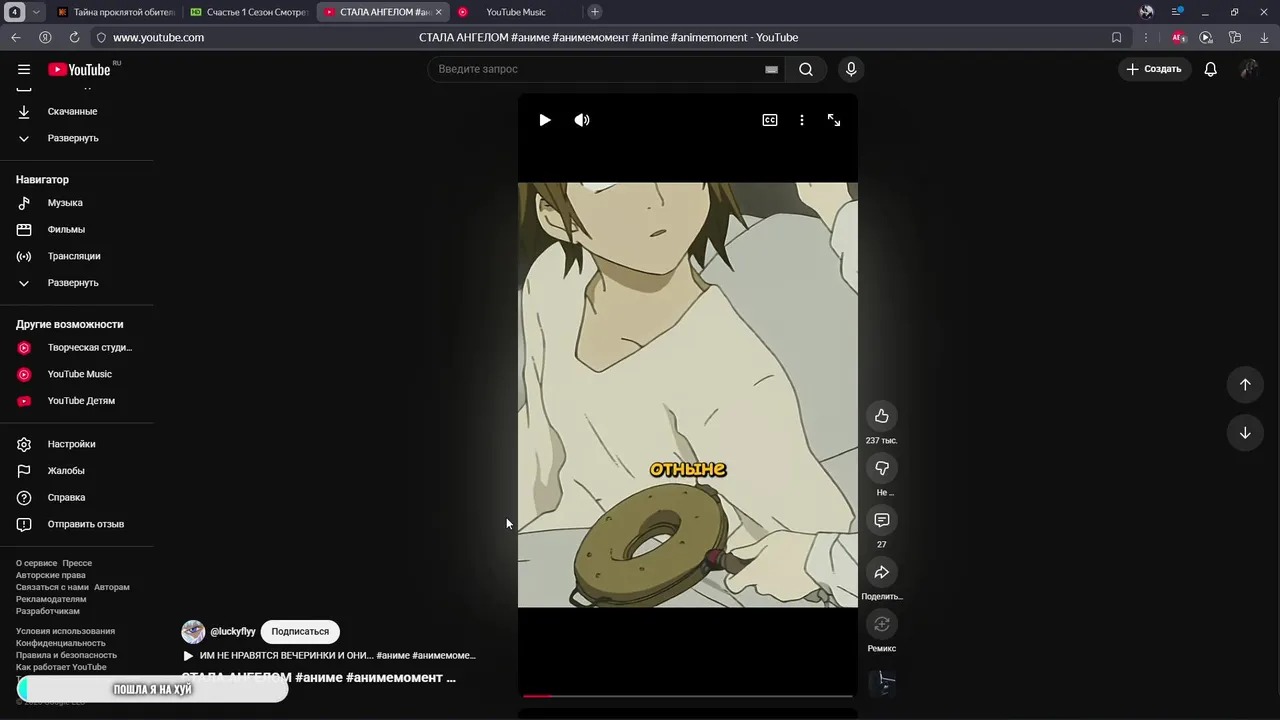Go to the previous Short with up arrow
Viewport: 1280px width, 720px height.
[1245, 385]
